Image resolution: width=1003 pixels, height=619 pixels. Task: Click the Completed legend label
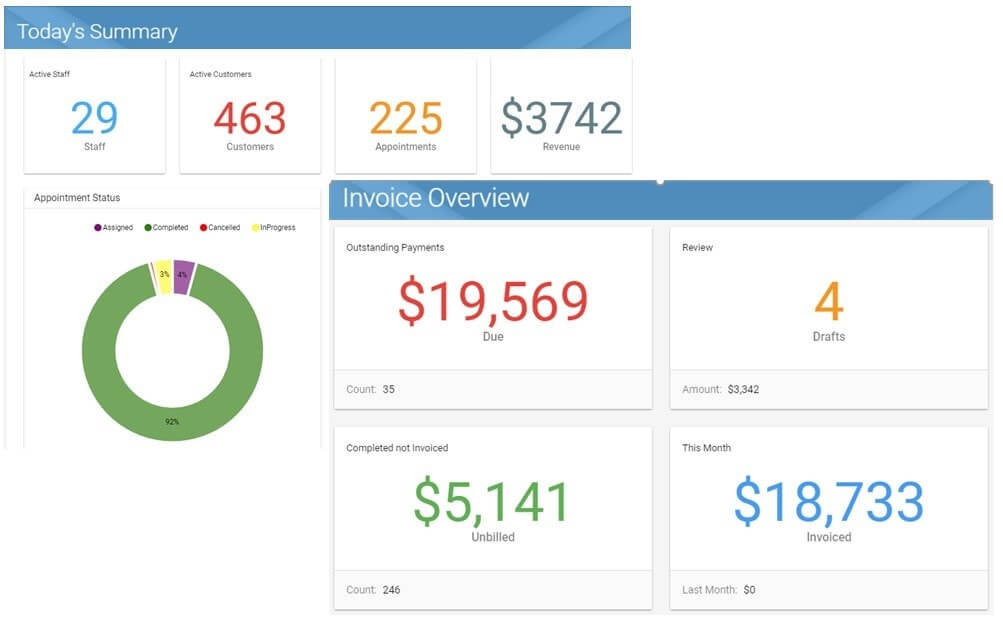click(x=170, y=228)
